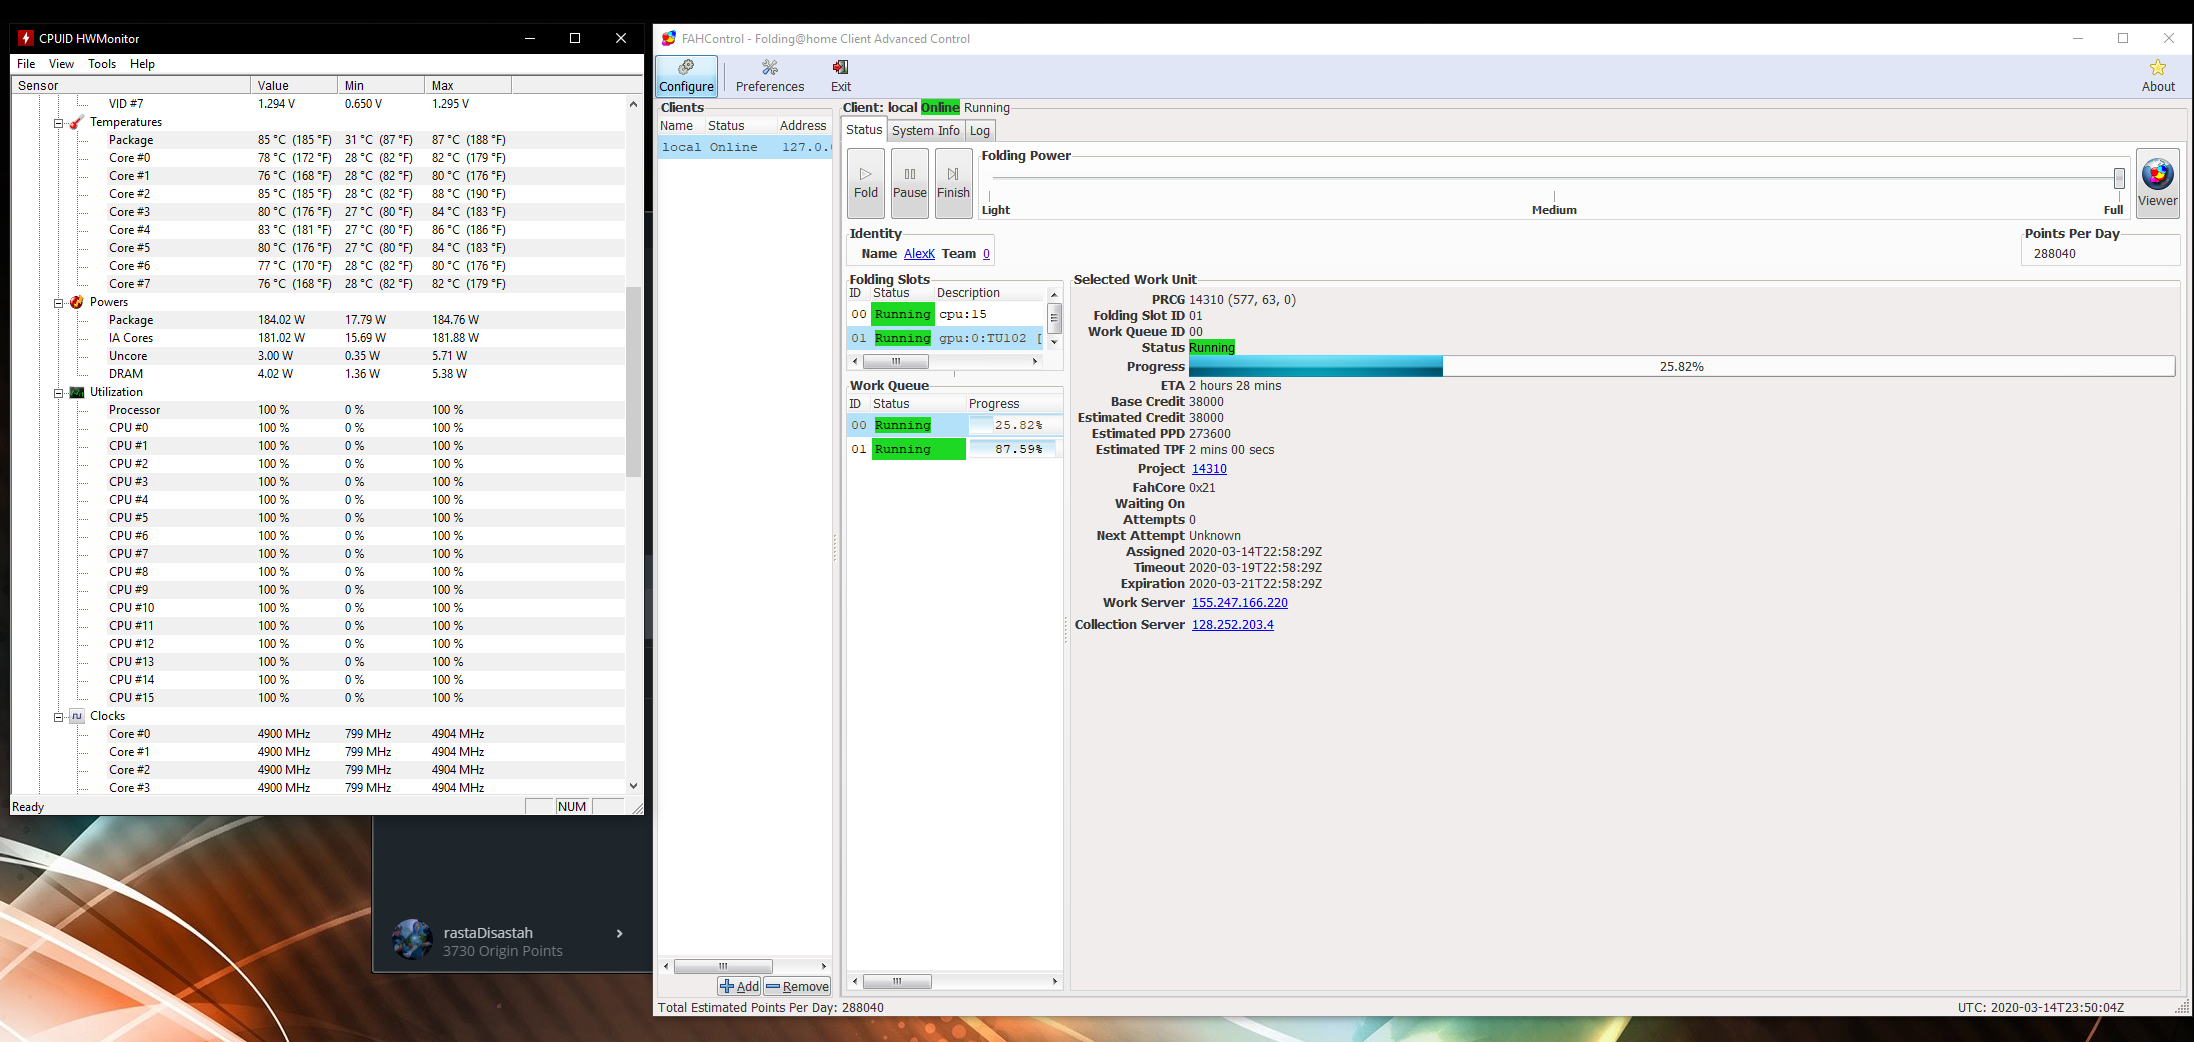Screen dimensions: 2194x1042
Task: Launch the protein Viewer
Action: (x=2157, y=183)
